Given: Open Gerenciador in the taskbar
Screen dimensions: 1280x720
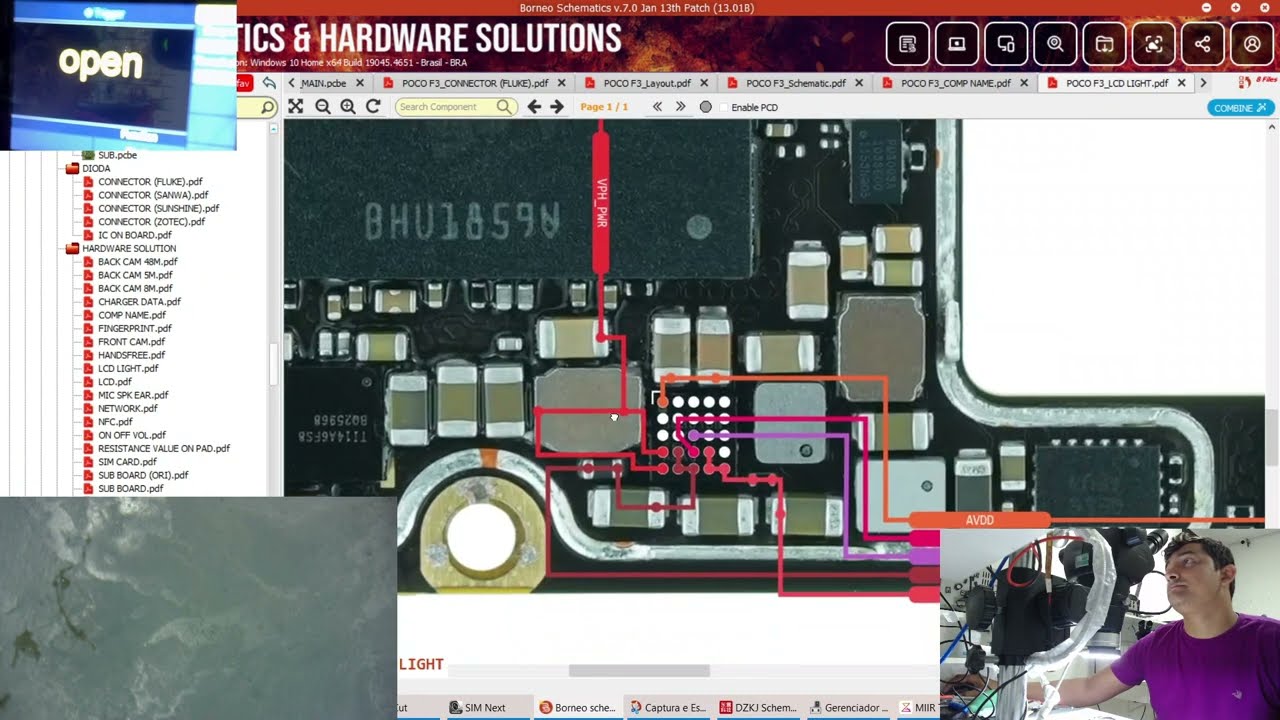Looking at the screenshot, I should [x=850, y=708].
